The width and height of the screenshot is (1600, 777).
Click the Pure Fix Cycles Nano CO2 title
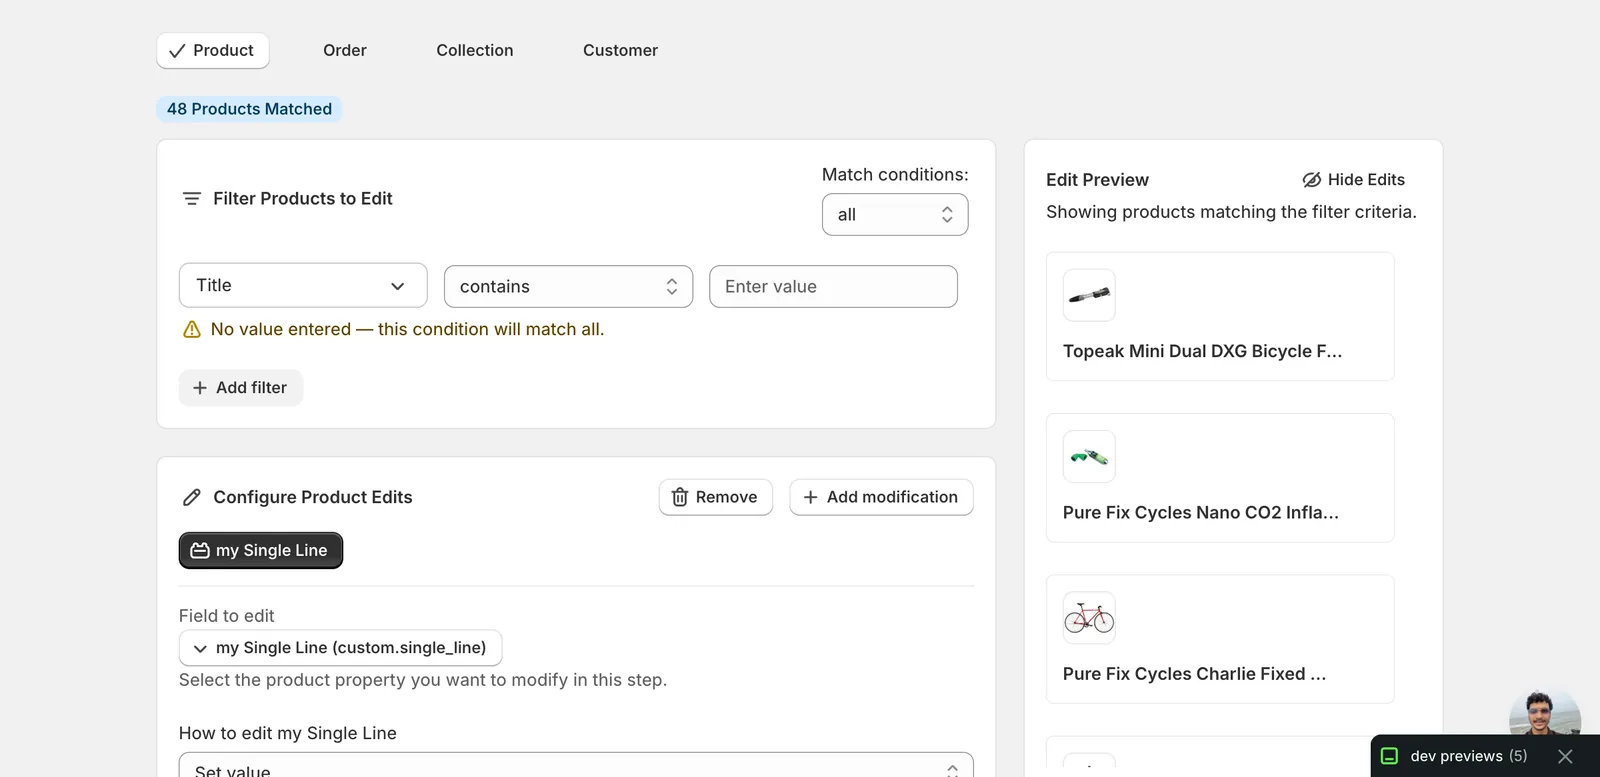click(x=1200, y=513)
